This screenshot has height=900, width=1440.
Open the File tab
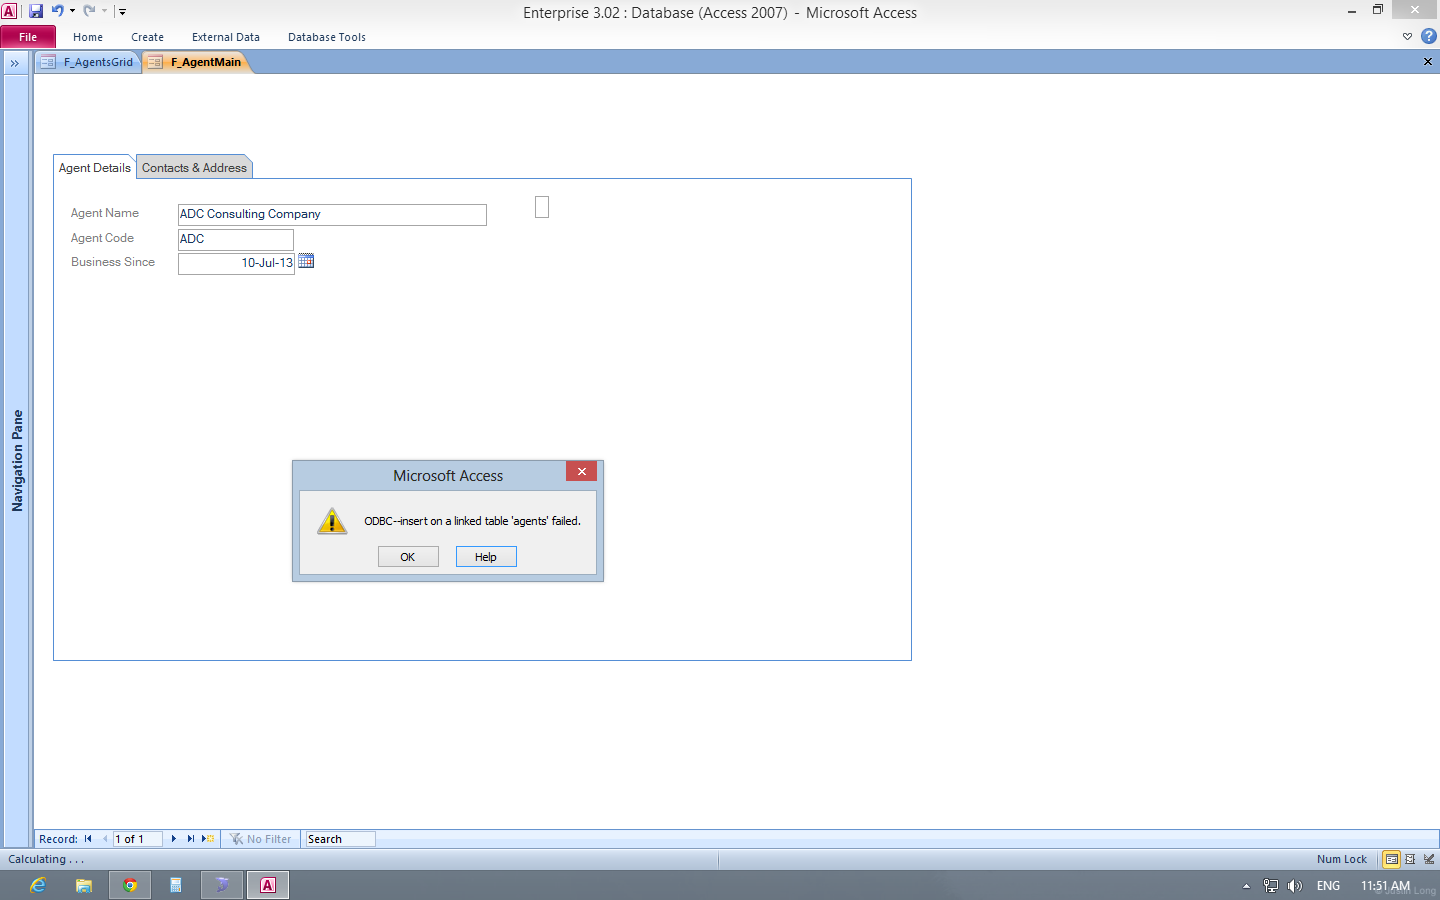[28, 37]
